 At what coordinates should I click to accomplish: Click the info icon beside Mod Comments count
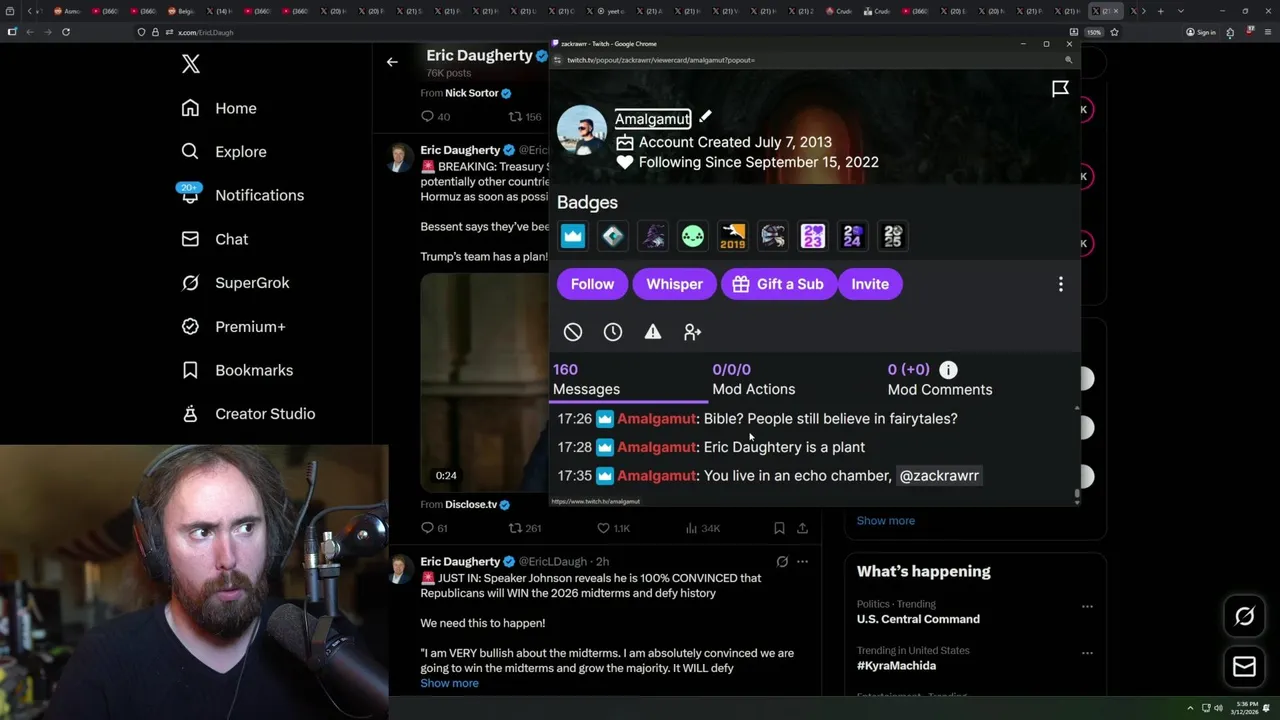948,370
